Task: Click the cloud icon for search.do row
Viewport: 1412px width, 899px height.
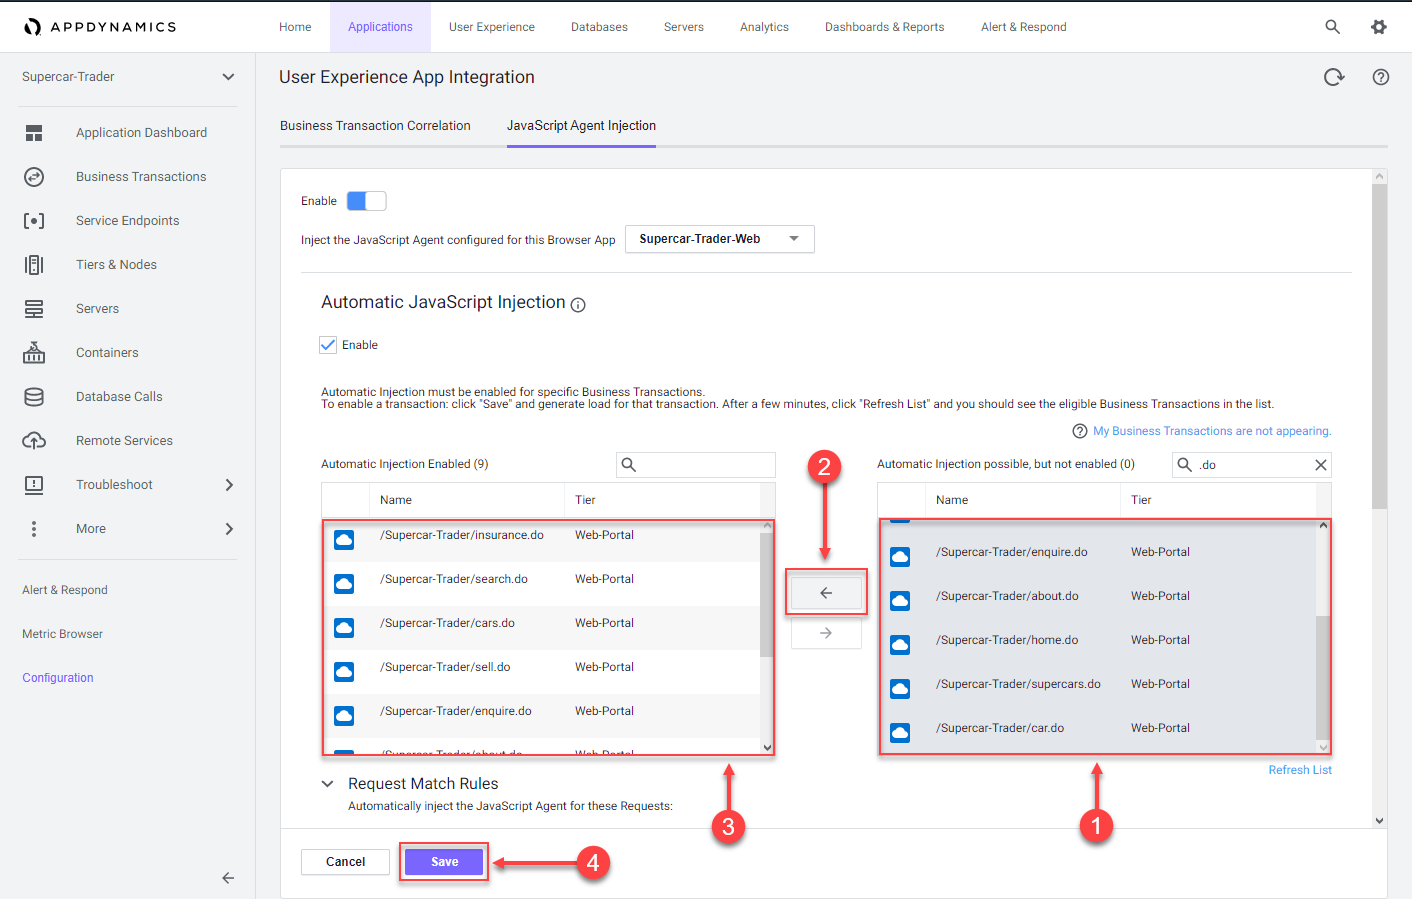Action: point(344,584)
